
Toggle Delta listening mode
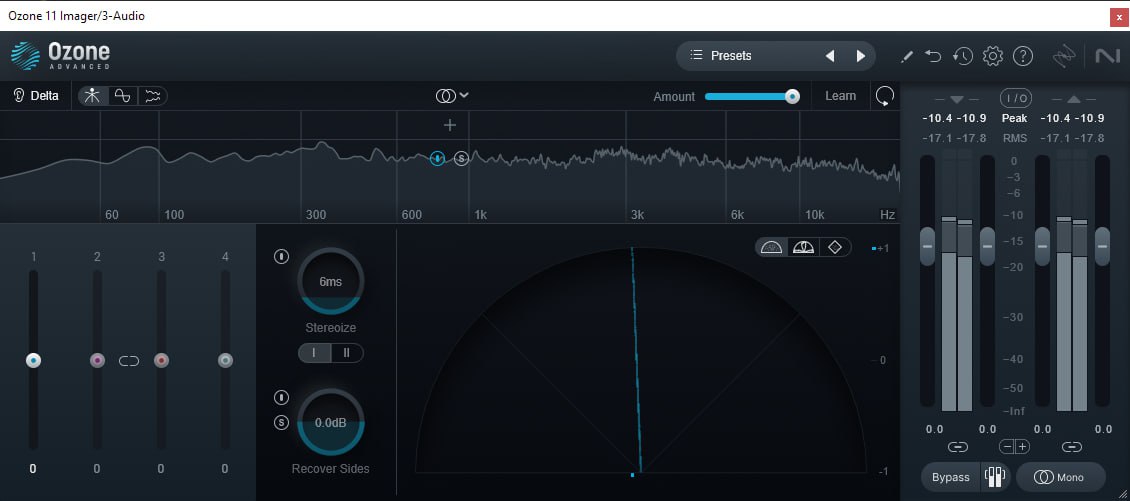35,96
